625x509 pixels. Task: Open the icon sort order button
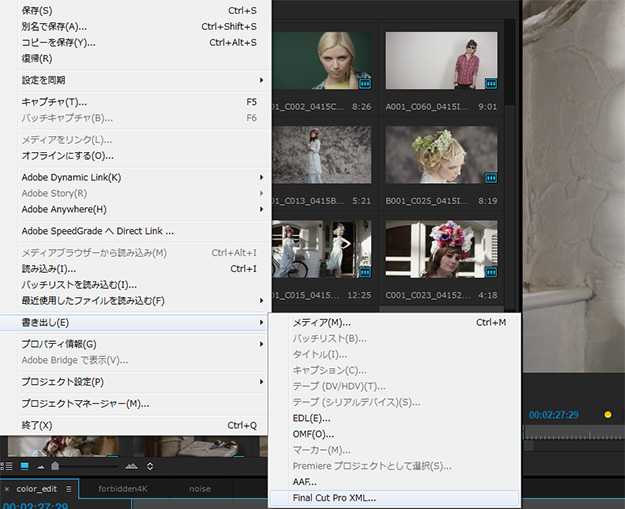point(151,466)
